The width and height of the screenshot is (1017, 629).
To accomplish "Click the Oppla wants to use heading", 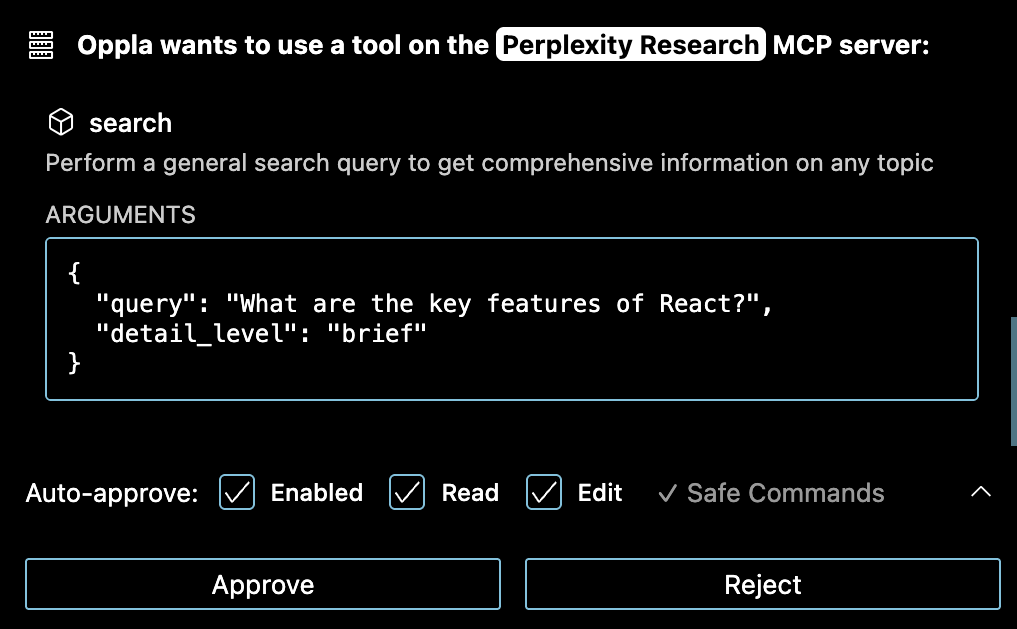I will (x=283, y=45).
